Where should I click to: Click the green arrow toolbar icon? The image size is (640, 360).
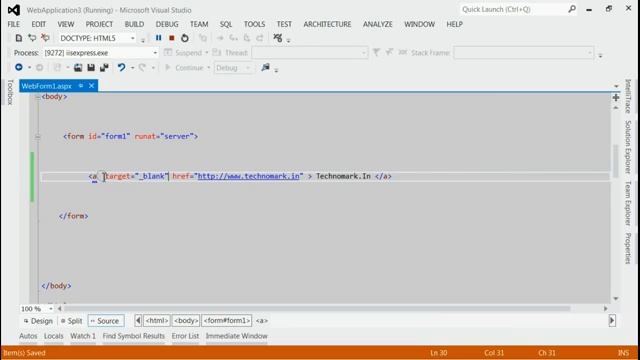[32, 38]
